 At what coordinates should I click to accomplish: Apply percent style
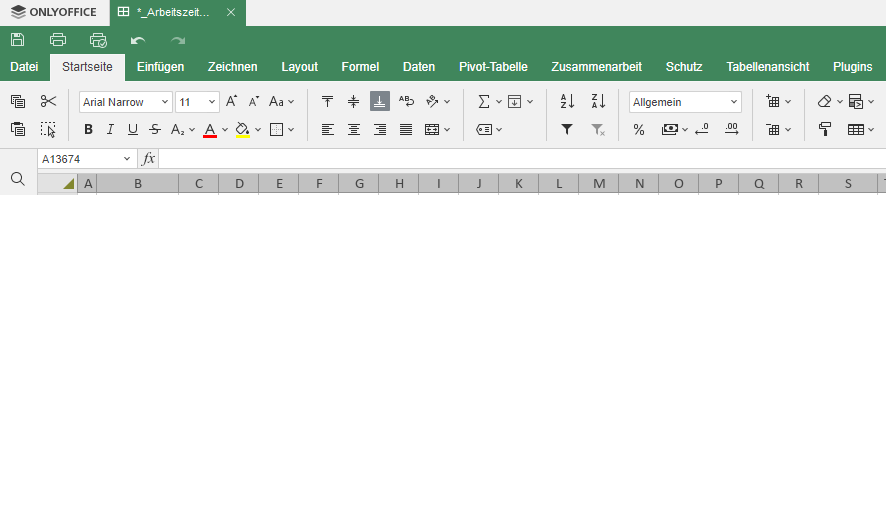[639, 129]
